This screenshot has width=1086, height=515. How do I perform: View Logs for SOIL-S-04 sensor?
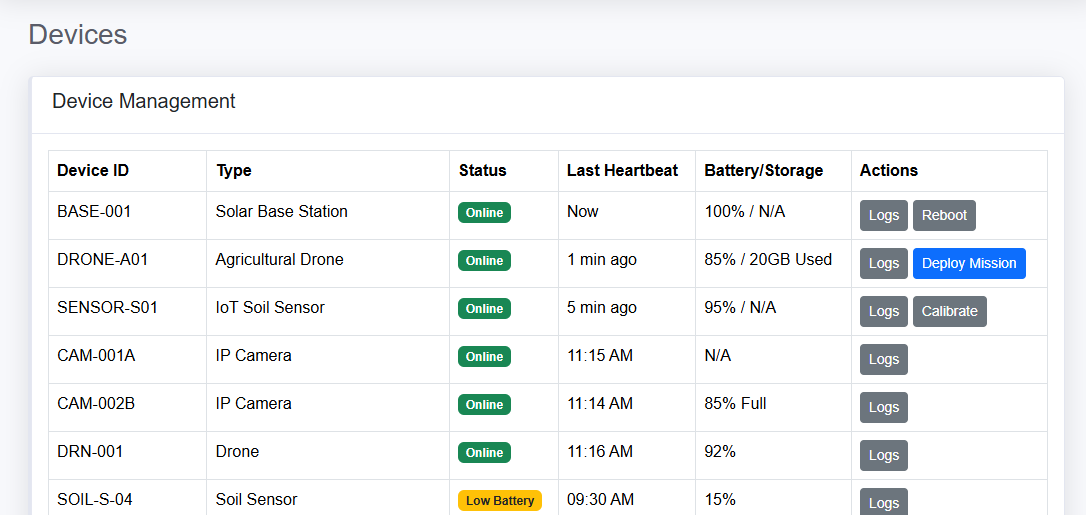click(884, 502)
